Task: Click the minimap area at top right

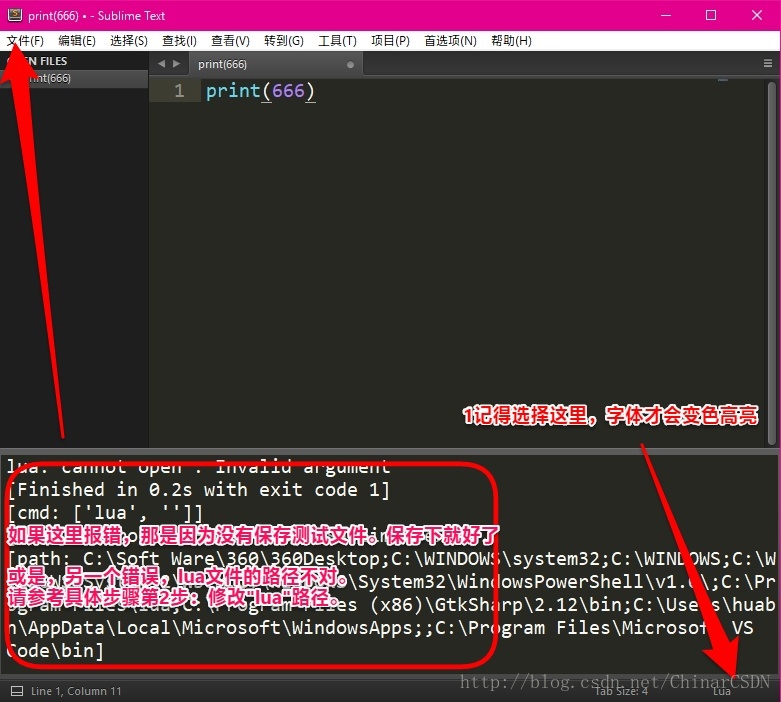Action: click(x=723, y=81)
